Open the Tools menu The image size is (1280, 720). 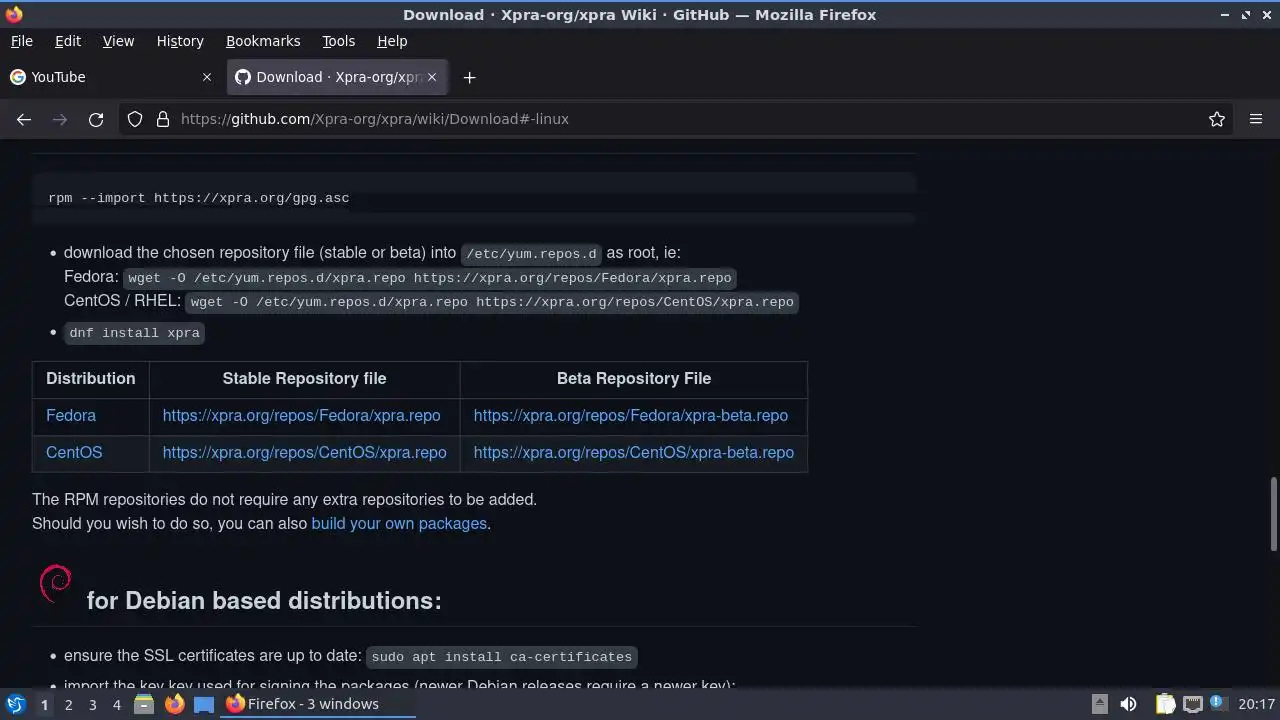click(x=338, y=41)
